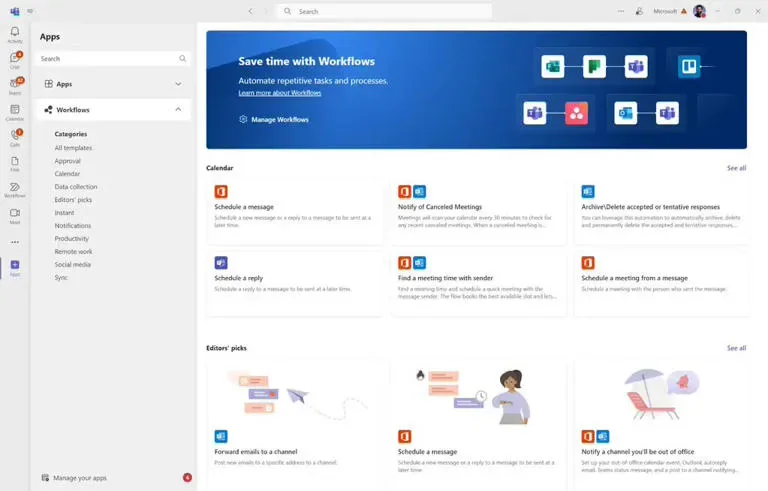Open Archive\Delete accepted or tentative responses template
768x491 pixels.
[x=662, y=212]
